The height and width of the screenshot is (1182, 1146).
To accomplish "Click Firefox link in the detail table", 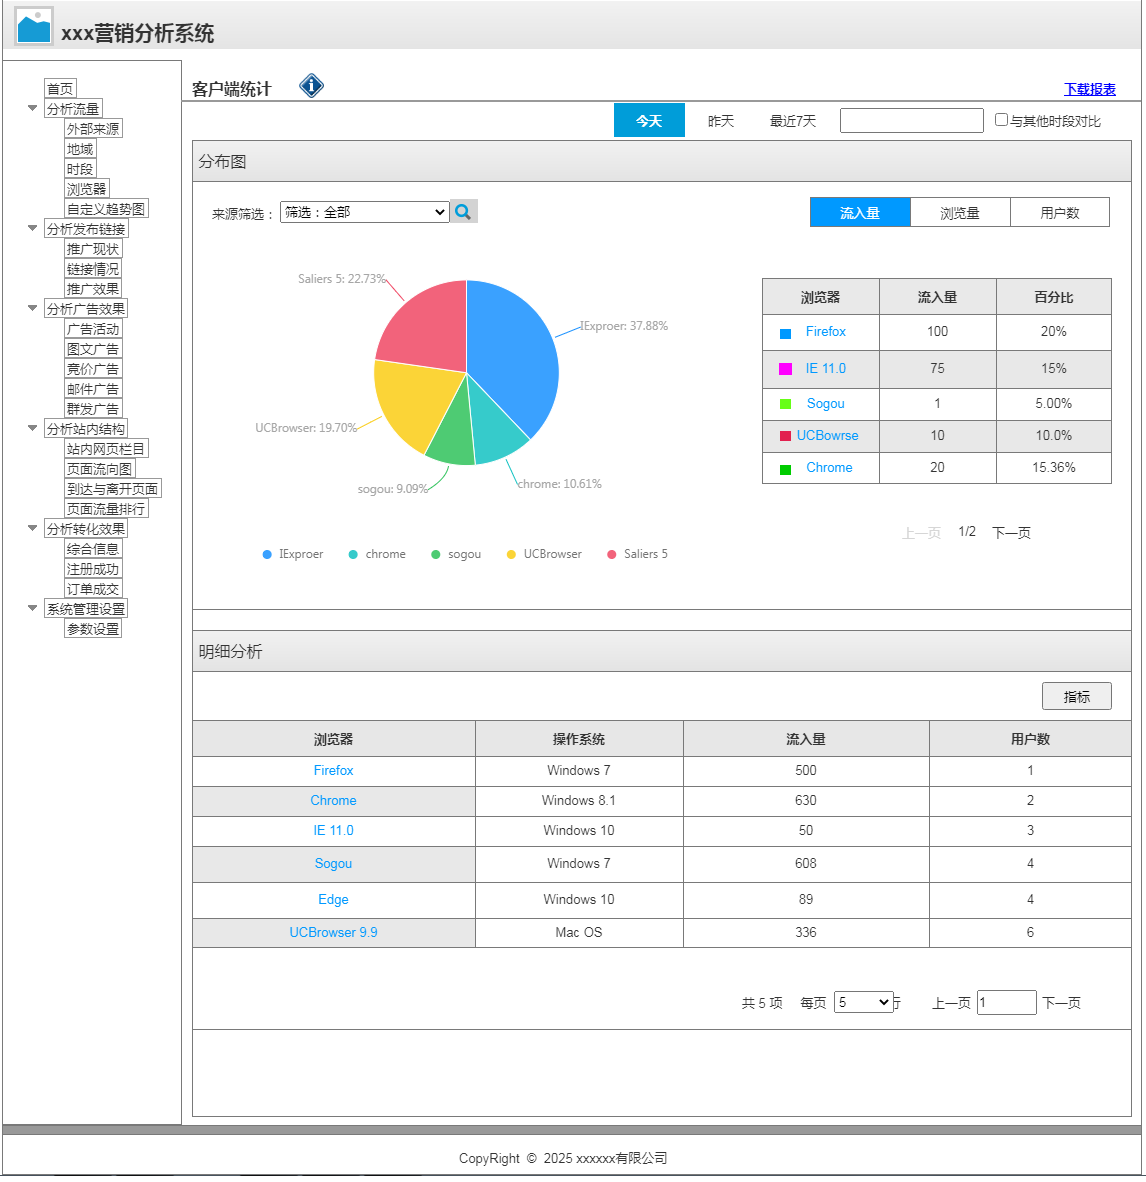I will point(333,770).
